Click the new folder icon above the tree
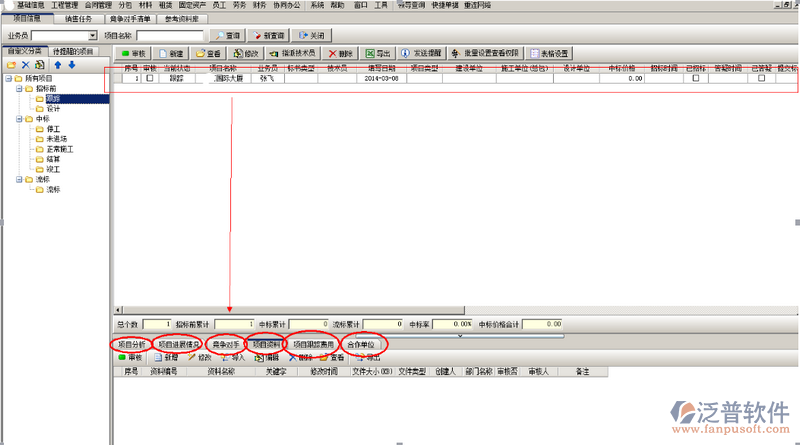The image size is (800, 445). point(11,65)
